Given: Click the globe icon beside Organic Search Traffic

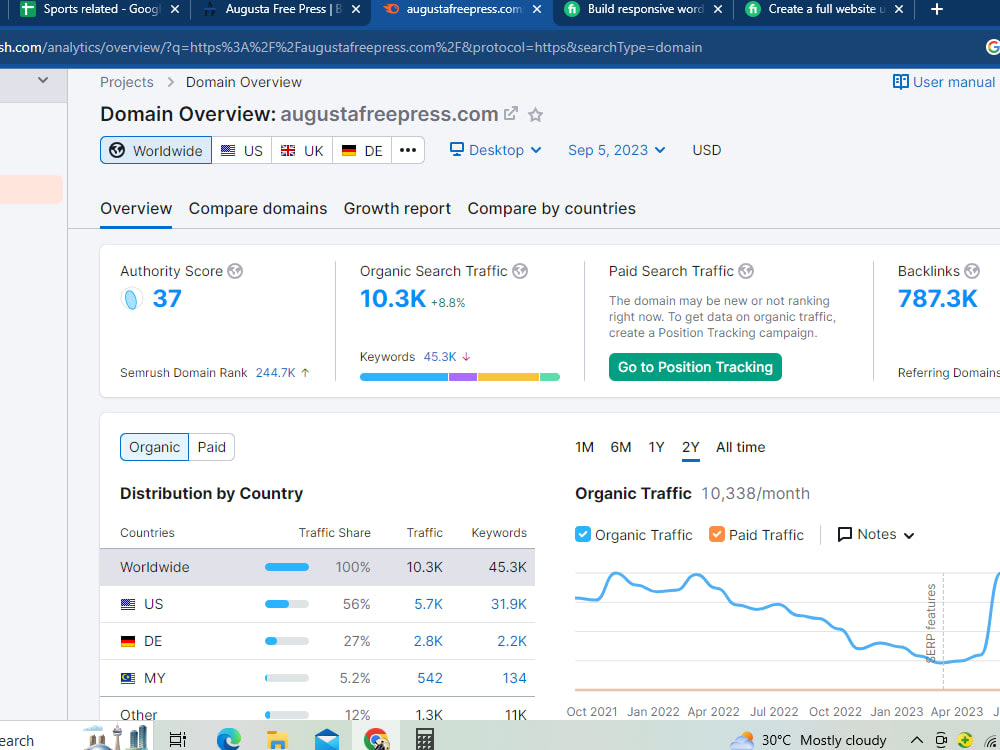Looking at the screenshot, I should click(x=520, y=271).
